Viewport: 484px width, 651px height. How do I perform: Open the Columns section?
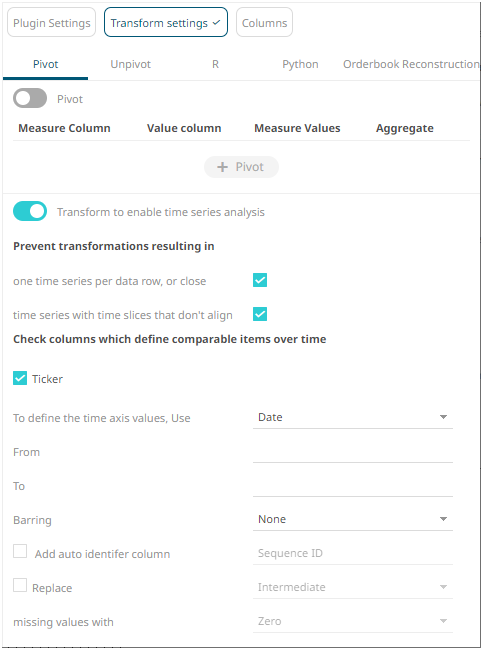pyautogui.click(x=264, y=23)
